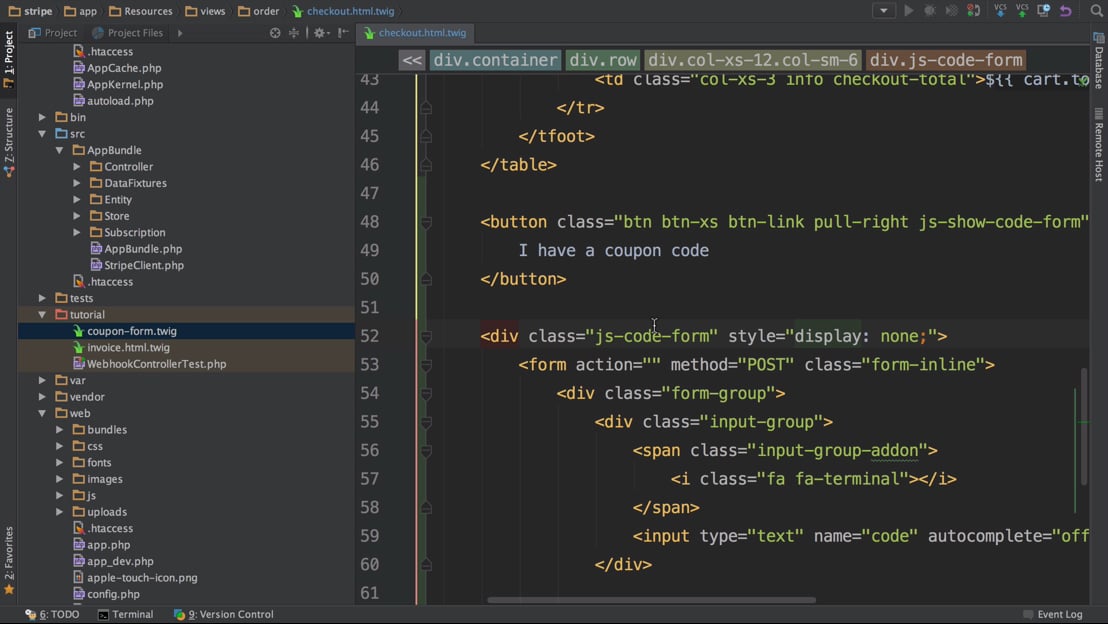Open Show History clock icon
Image resolution: width=1108 pixels, height=624 pixels.
click(x=1043, y=11)
